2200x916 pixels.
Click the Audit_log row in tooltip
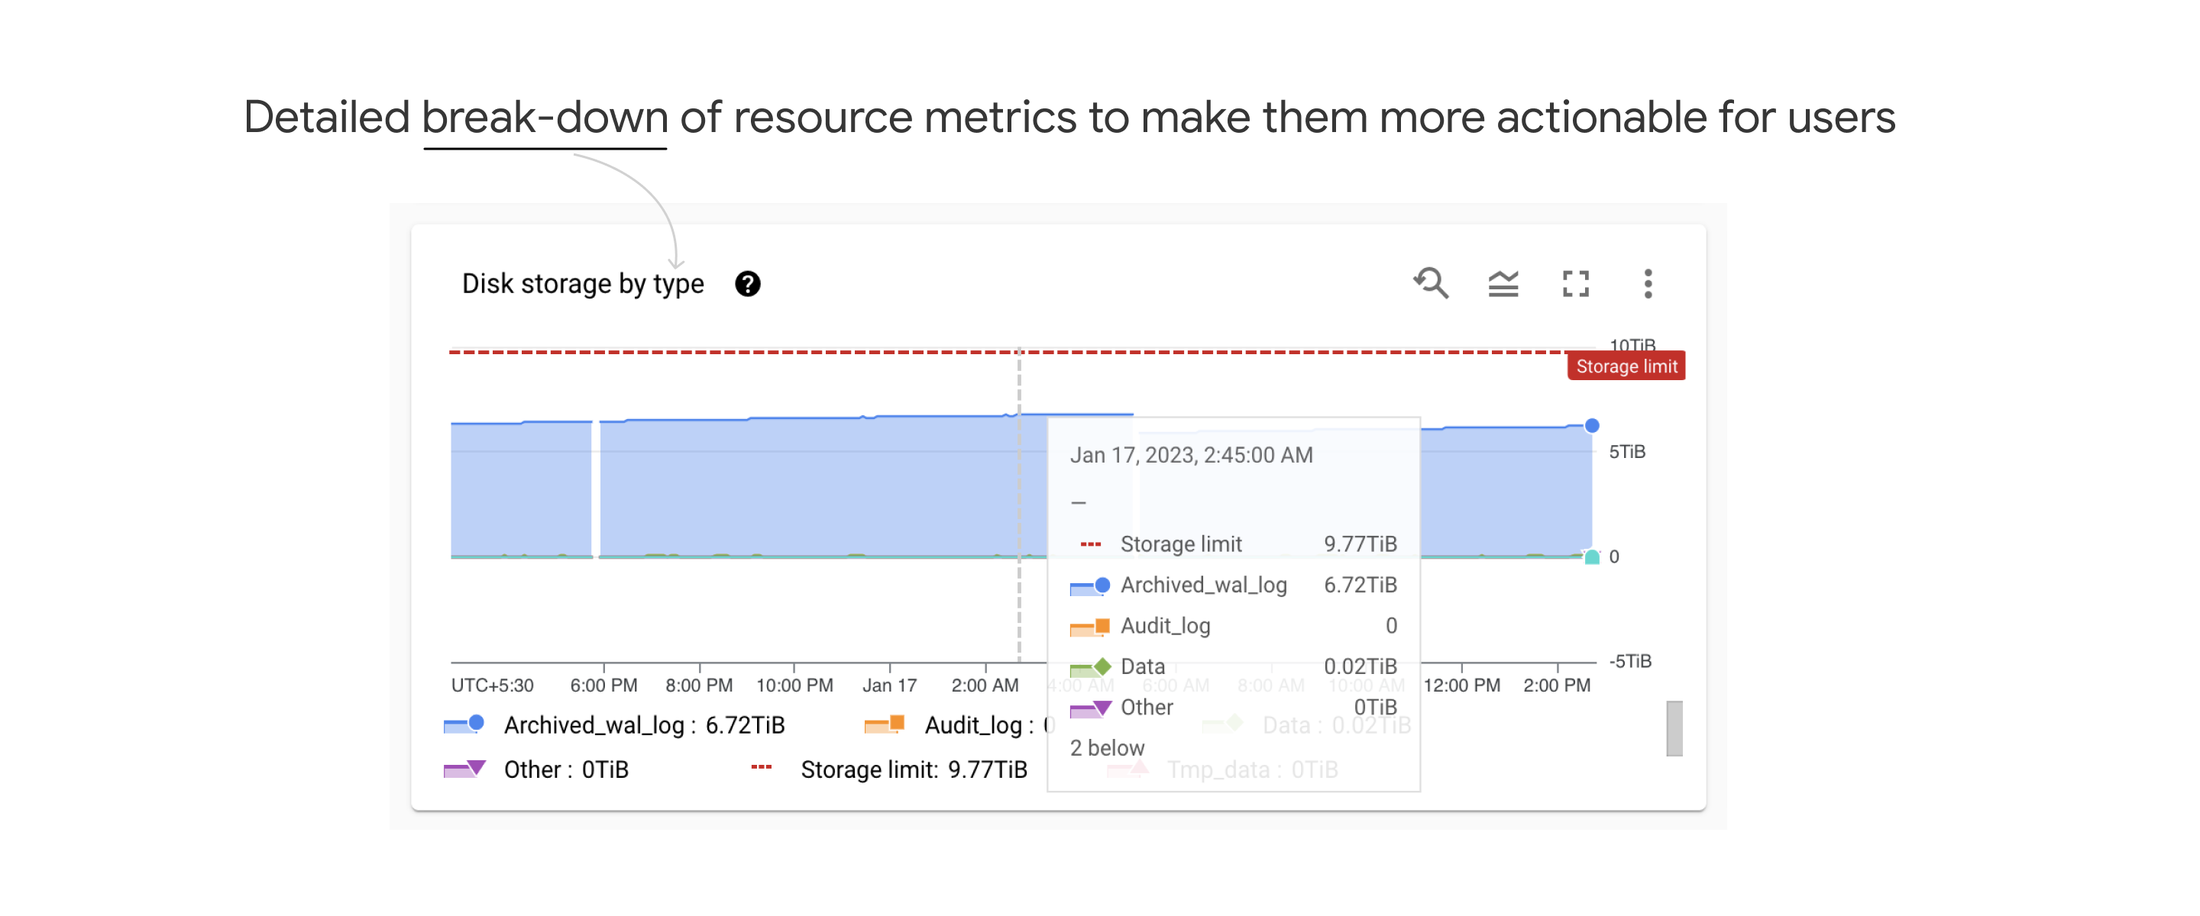(x=1233, y=626)
